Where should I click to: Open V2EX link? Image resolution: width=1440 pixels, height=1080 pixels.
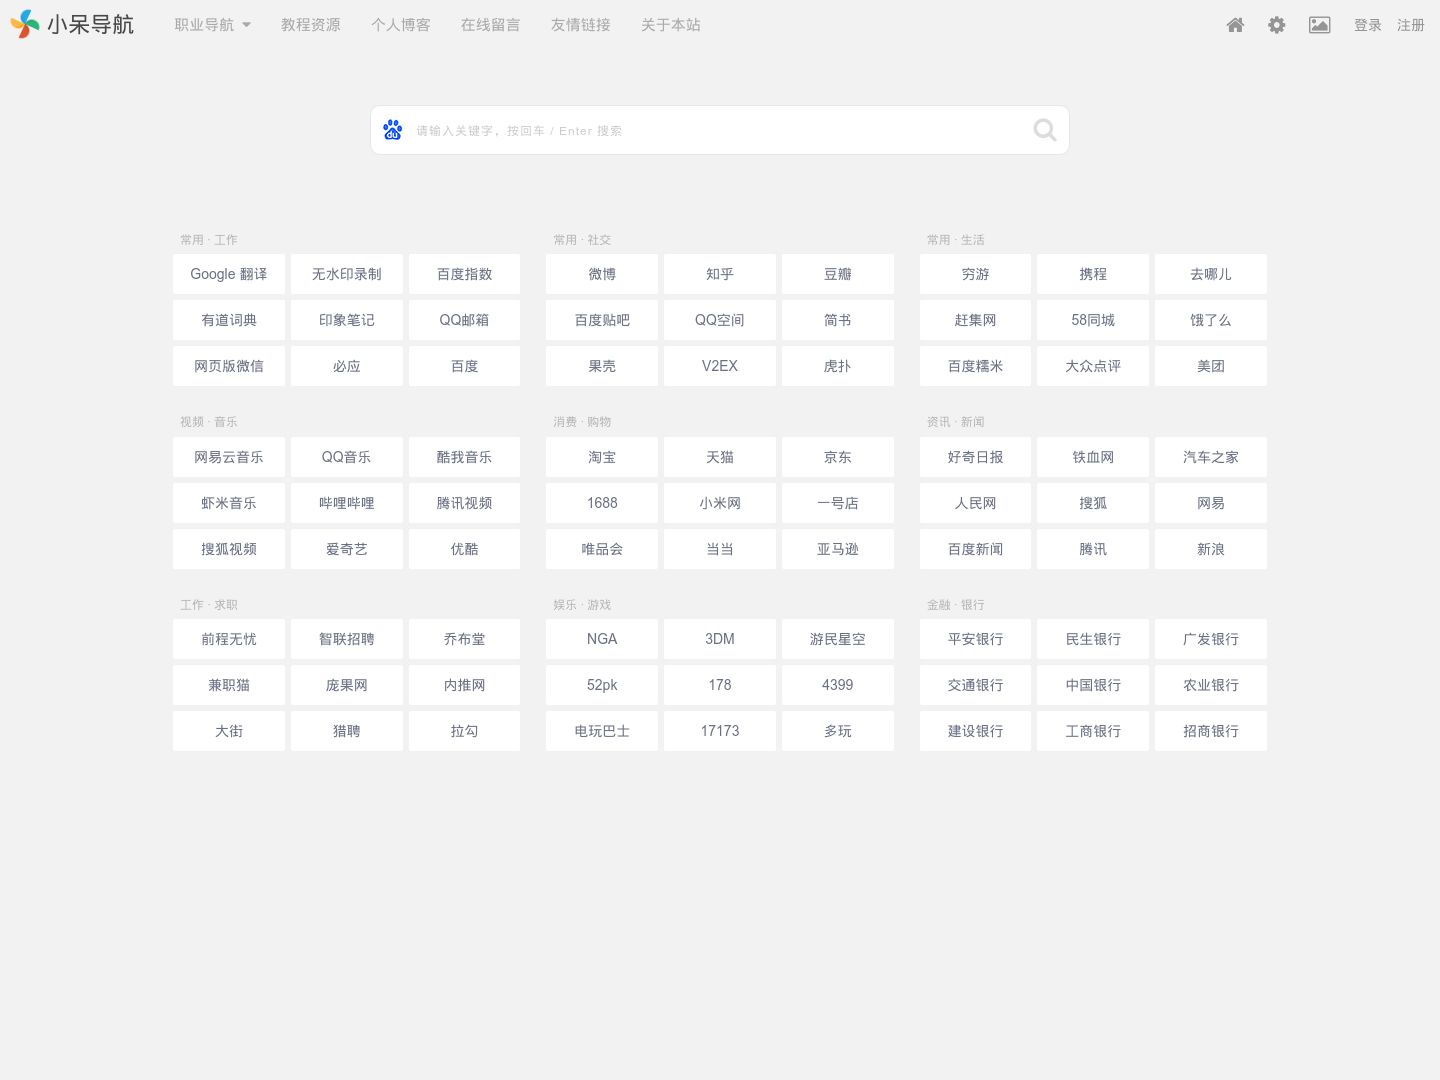pos(720,366)
